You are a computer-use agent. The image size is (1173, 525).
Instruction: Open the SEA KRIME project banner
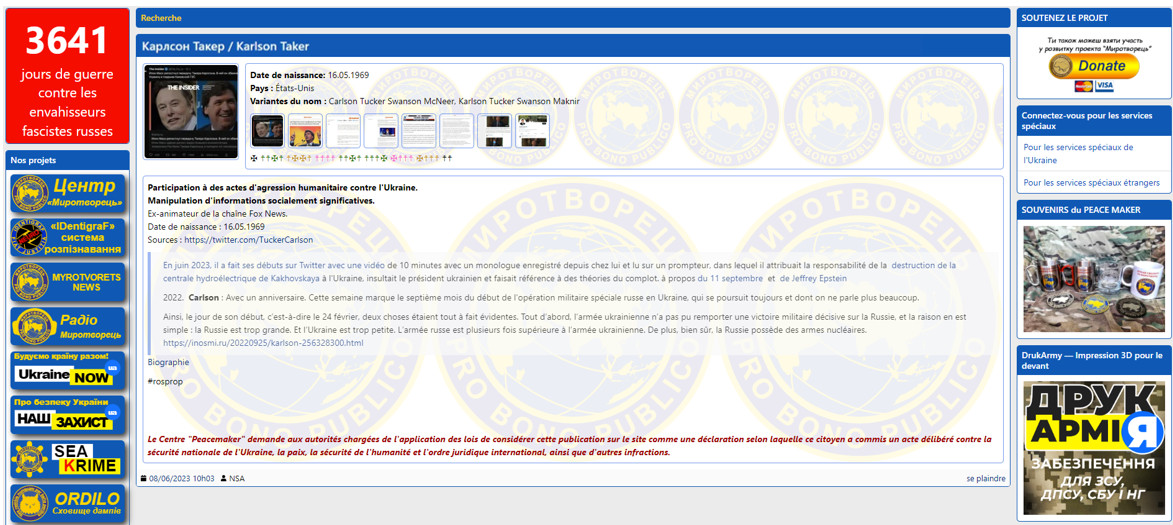point(68,459)
